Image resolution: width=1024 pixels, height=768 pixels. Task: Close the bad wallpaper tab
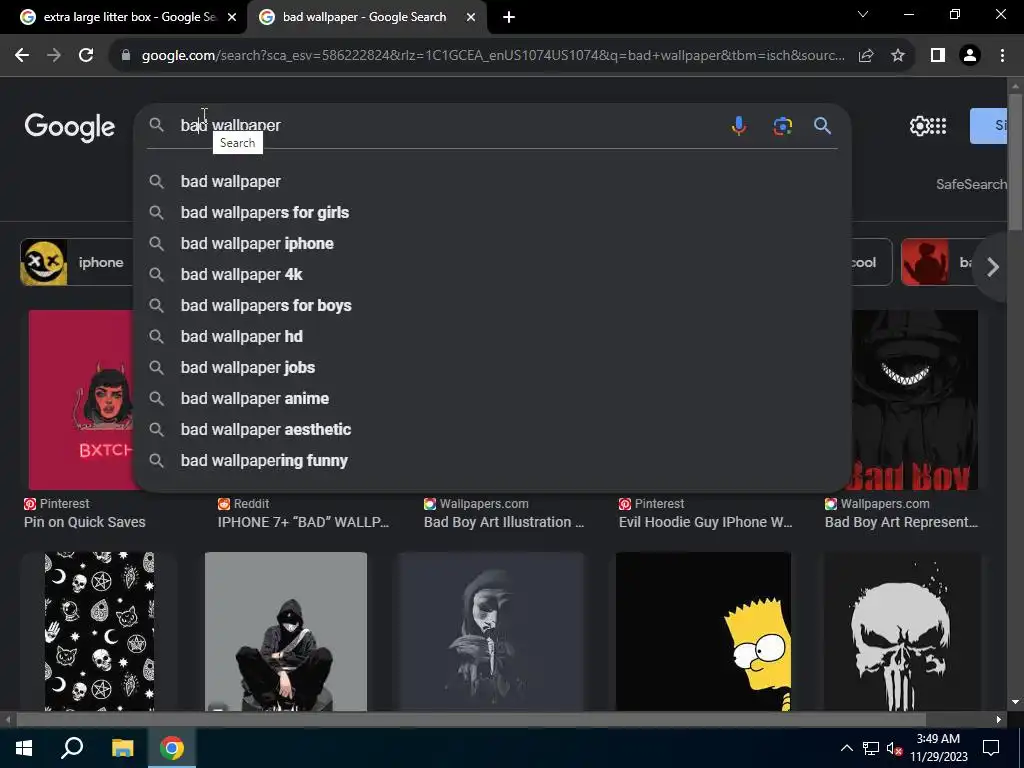pos(471,18)
